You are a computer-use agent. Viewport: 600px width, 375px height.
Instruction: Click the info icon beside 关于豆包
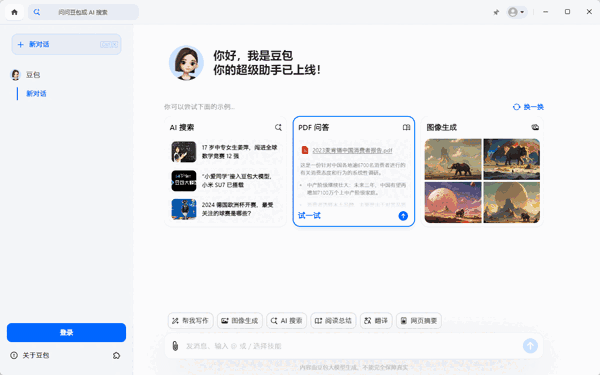(14, 355)
